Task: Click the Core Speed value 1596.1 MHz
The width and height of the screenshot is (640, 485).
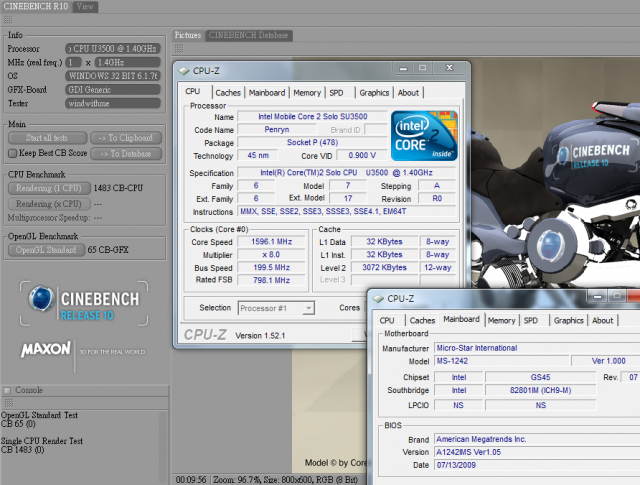Action: coord(271,242)
